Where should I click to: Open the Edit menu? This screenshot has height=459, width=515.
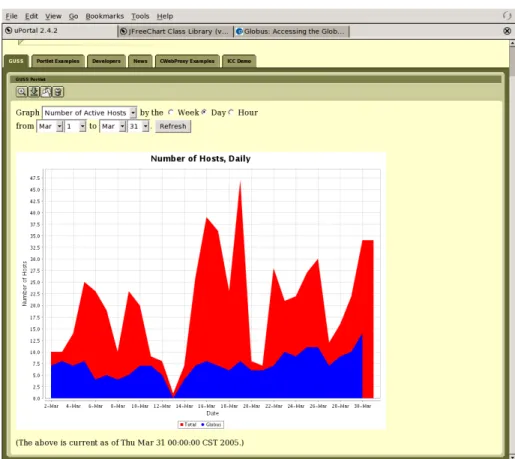pyautogui.click(x=31, y=16)
